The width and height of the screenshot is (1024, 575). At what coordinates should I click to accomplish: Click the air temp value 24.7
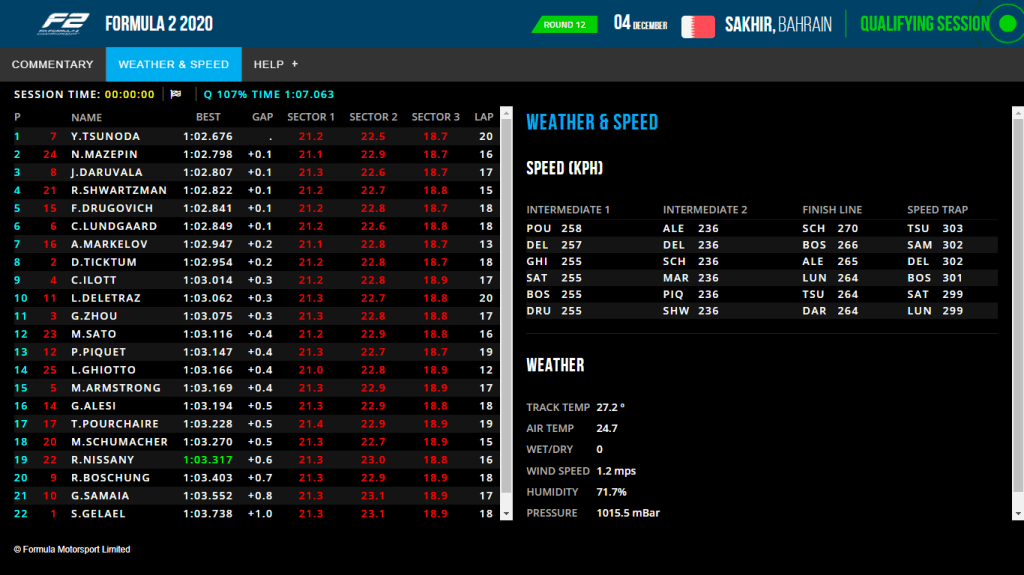(607, 429)
